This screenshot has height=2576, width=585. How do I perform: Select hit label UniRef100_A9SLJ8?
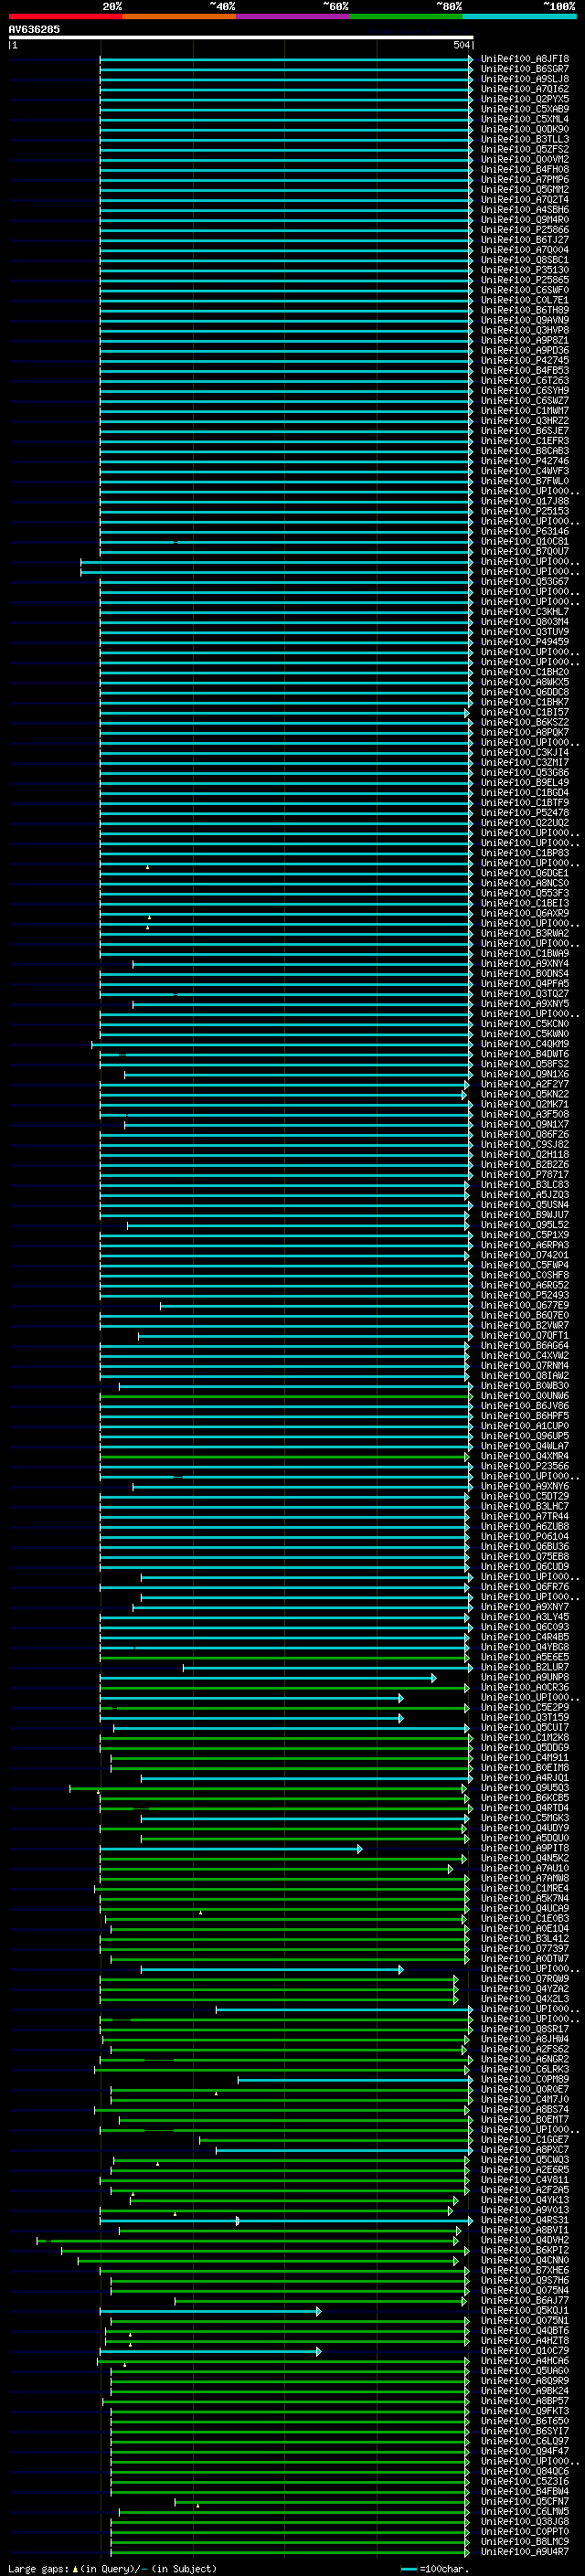pyautogui.click(x=525, y=79)
